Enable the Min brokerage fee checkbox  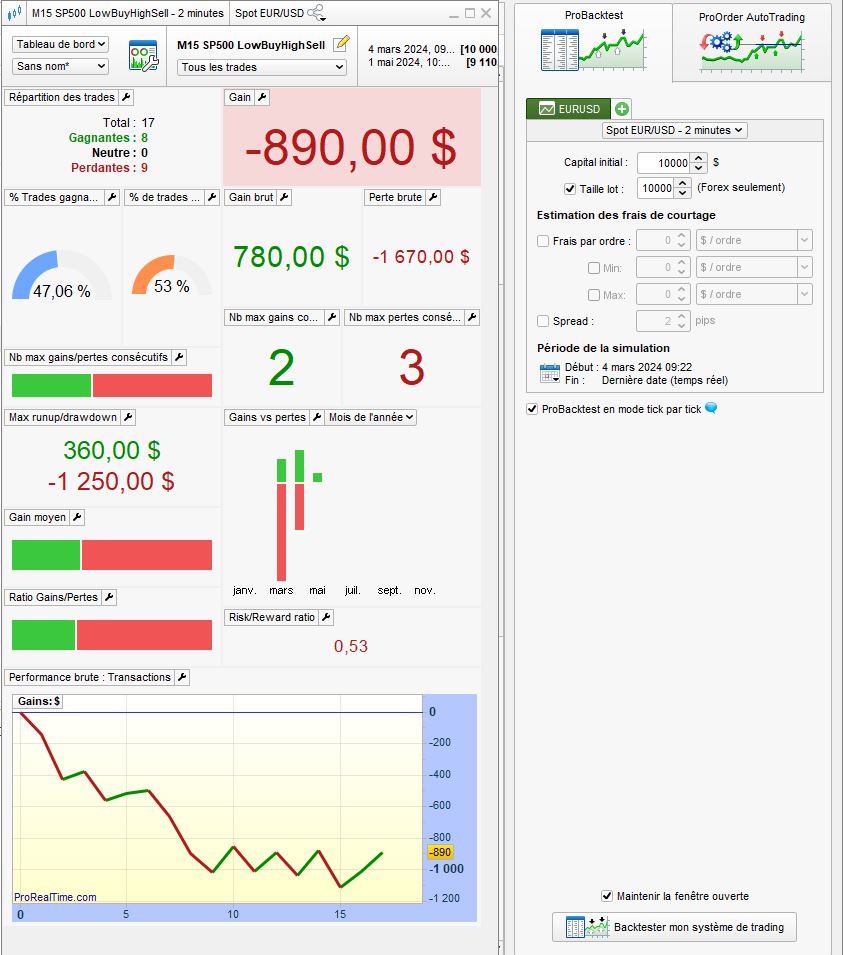click(x=594, y=268)
